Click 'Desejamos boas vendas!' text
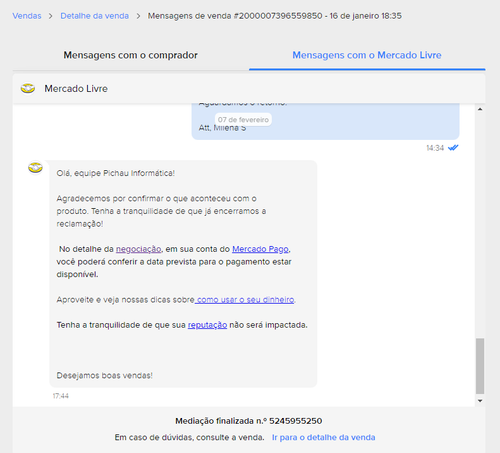500x453 pixels. [x=105, y=376]
